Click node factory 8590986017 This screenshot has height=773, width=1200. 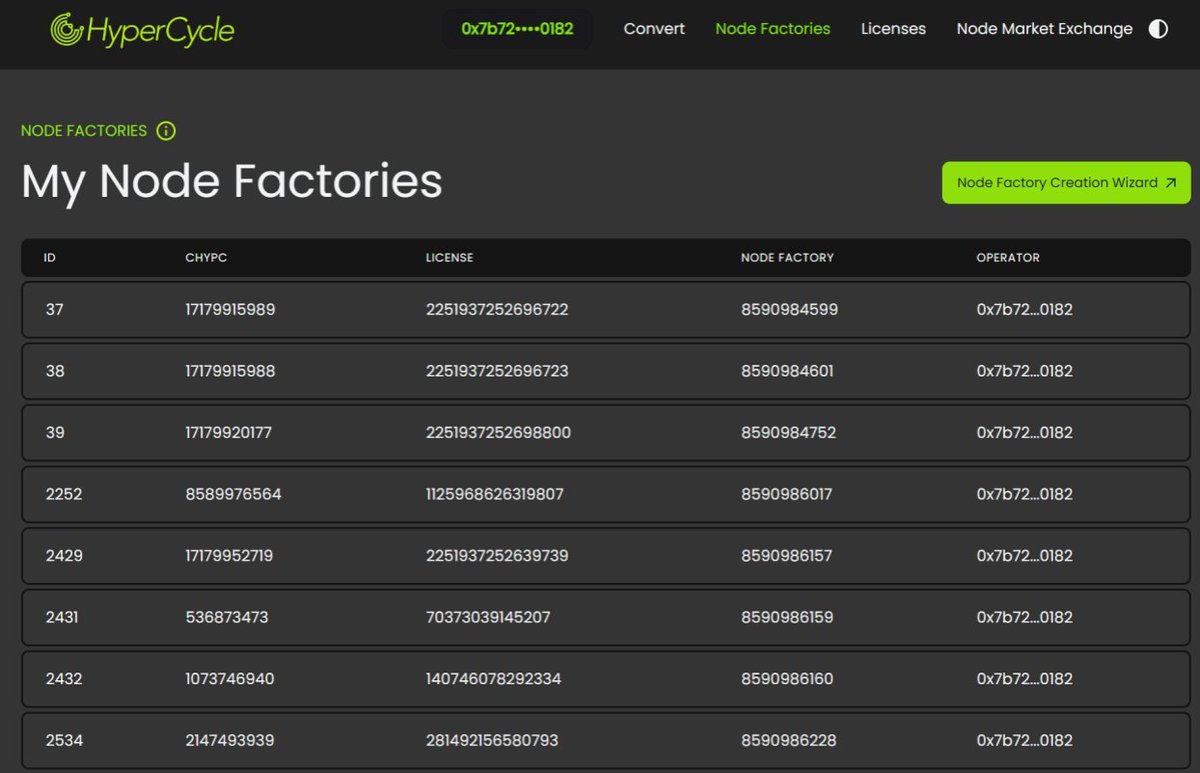coord(786,494)
